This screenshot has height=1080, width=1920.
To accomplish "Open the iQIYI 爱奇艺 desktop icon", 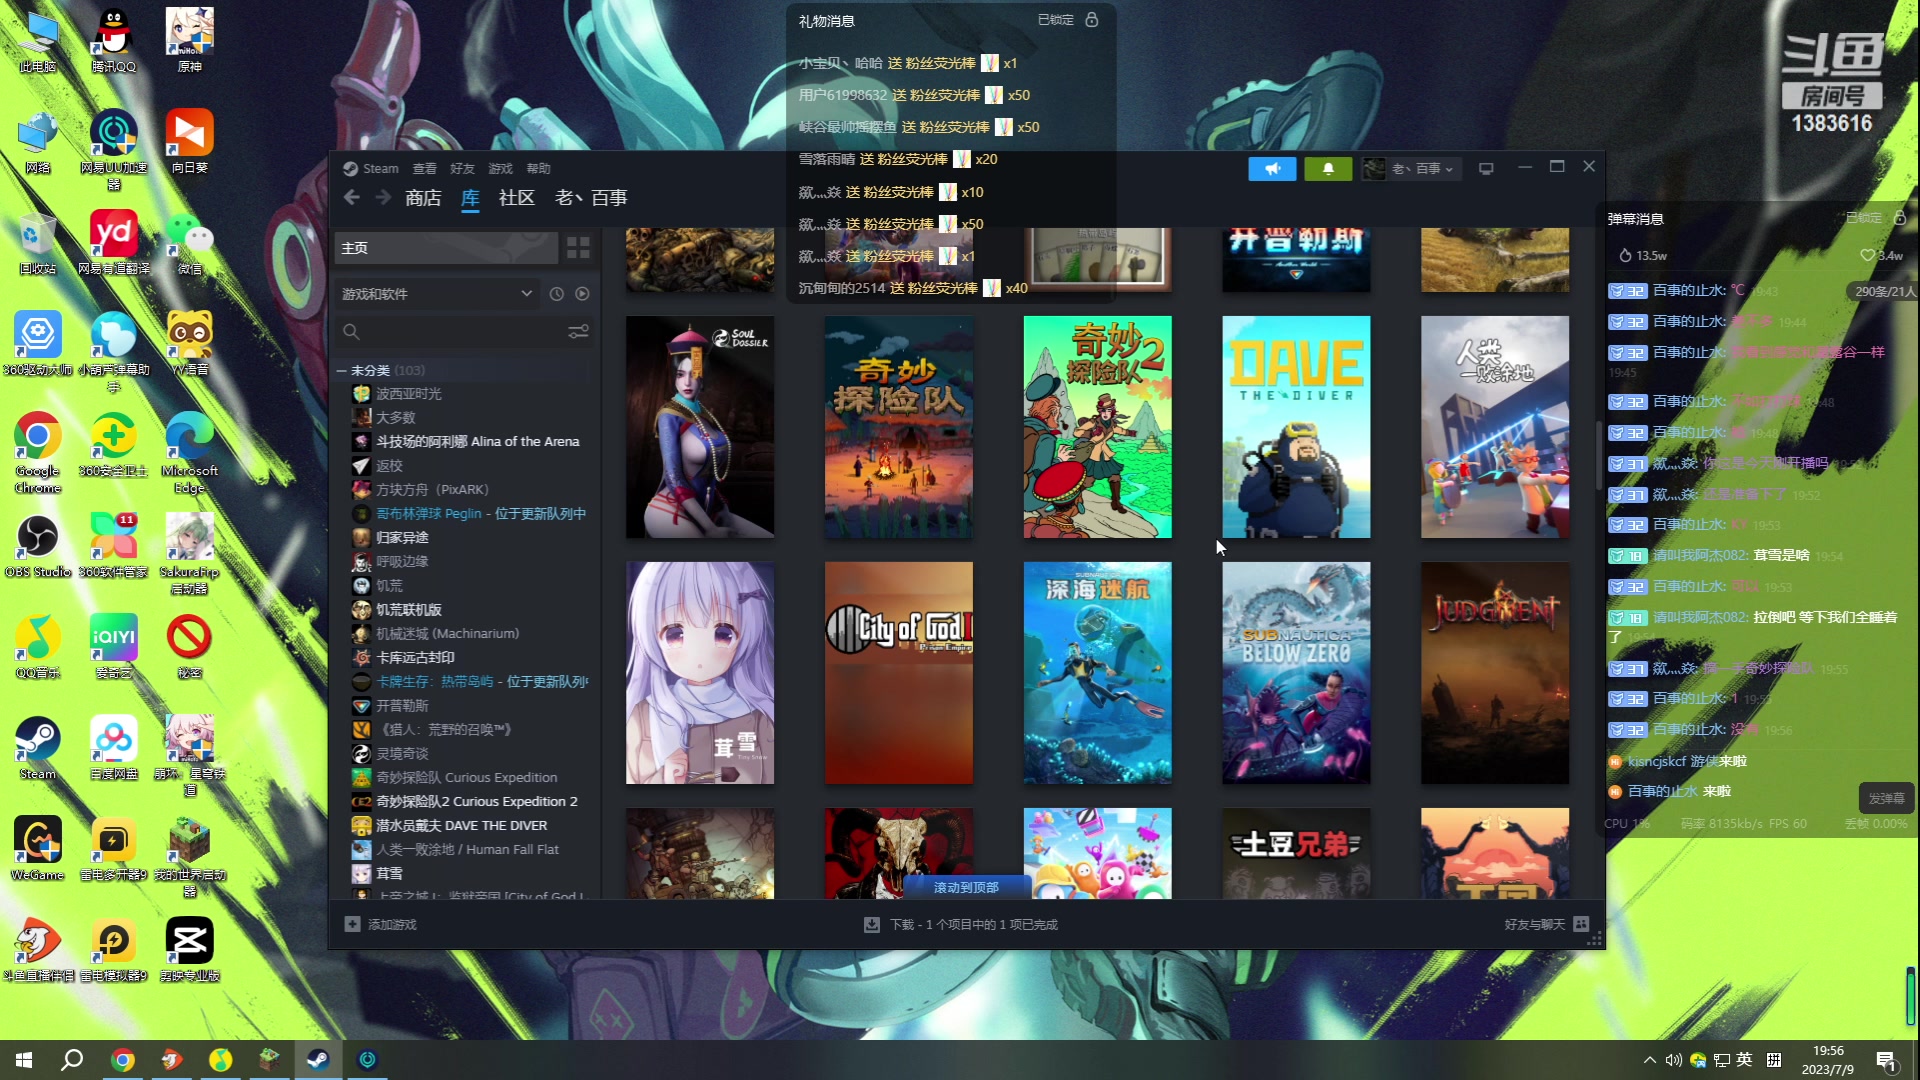I will coord(113,646).
